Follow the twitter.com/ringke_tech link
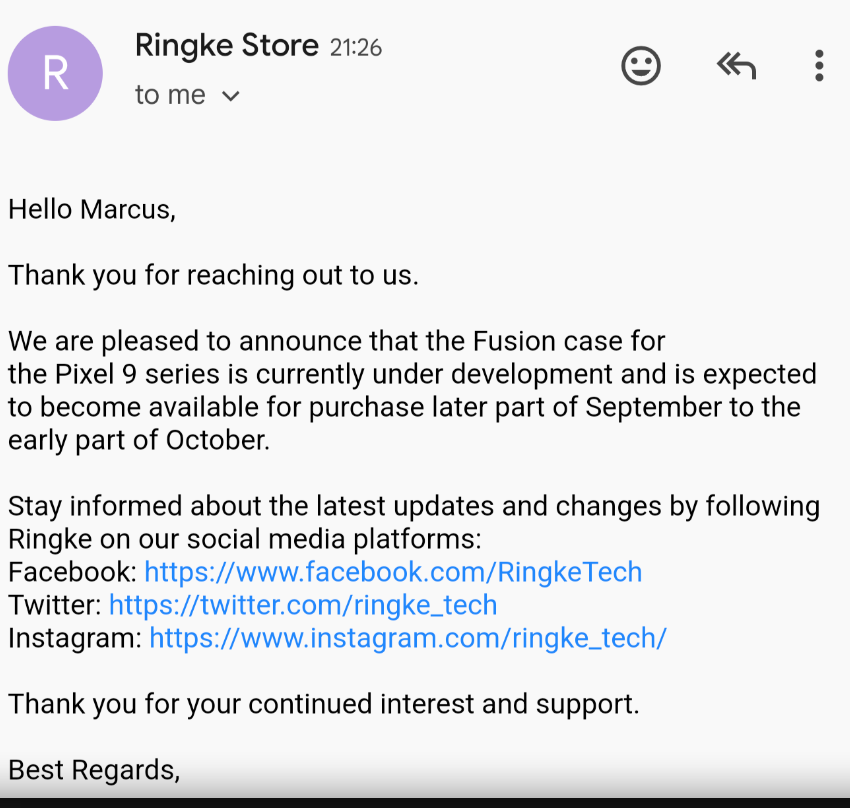 point(303,605)
